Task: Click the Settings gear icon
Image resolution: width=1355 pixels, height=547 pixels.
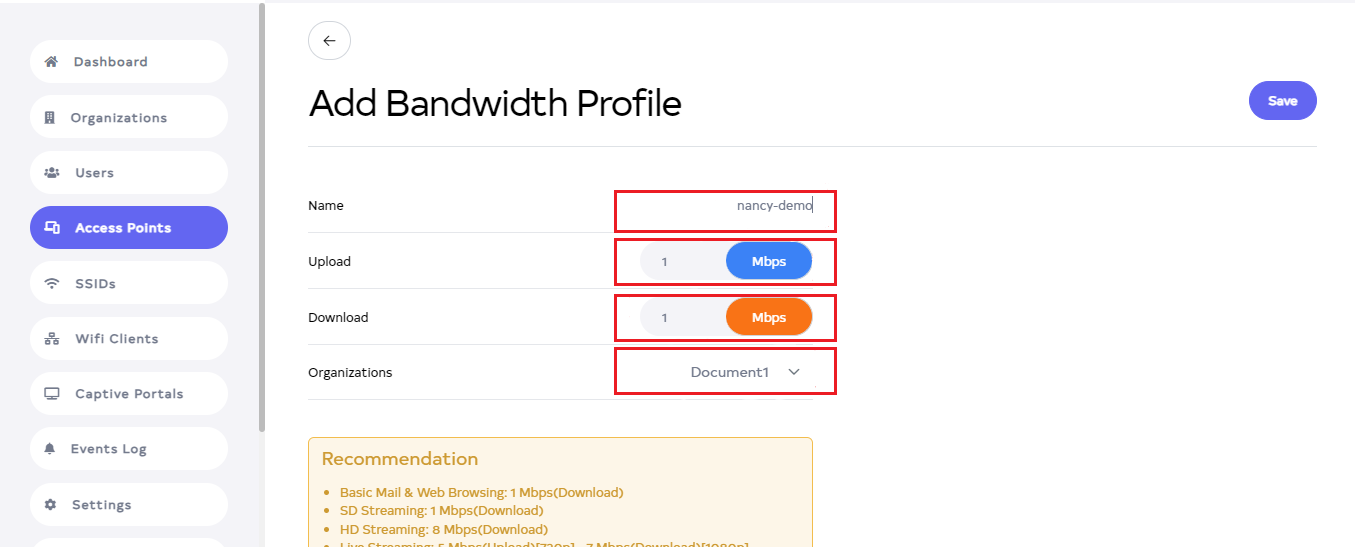Action: (51, 505)
